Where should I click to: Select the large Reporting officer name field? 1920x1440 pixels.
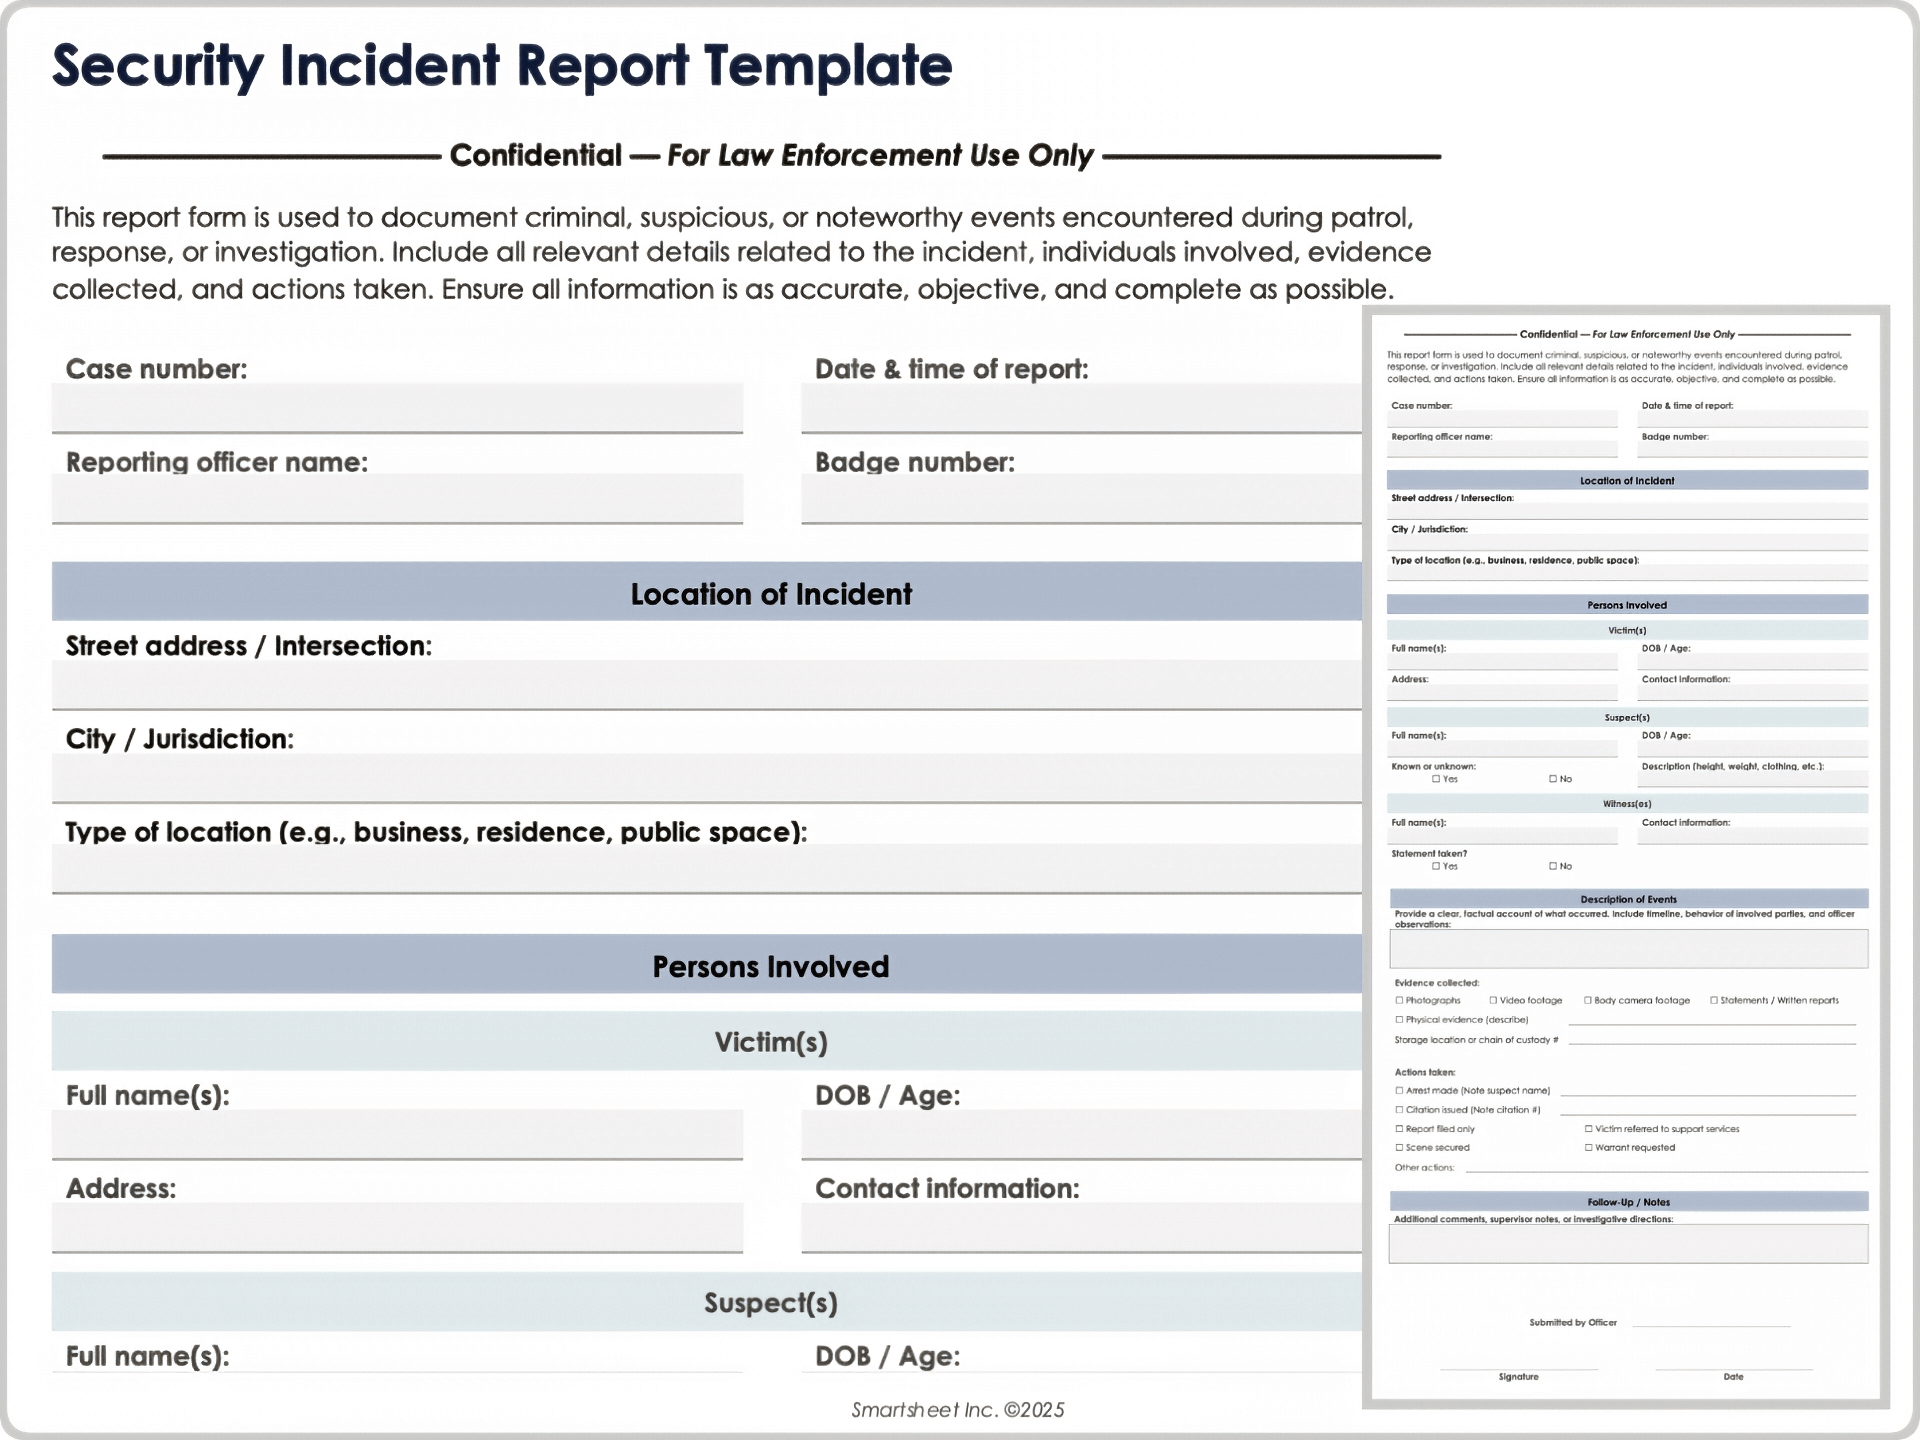click(x=397, y=499)
